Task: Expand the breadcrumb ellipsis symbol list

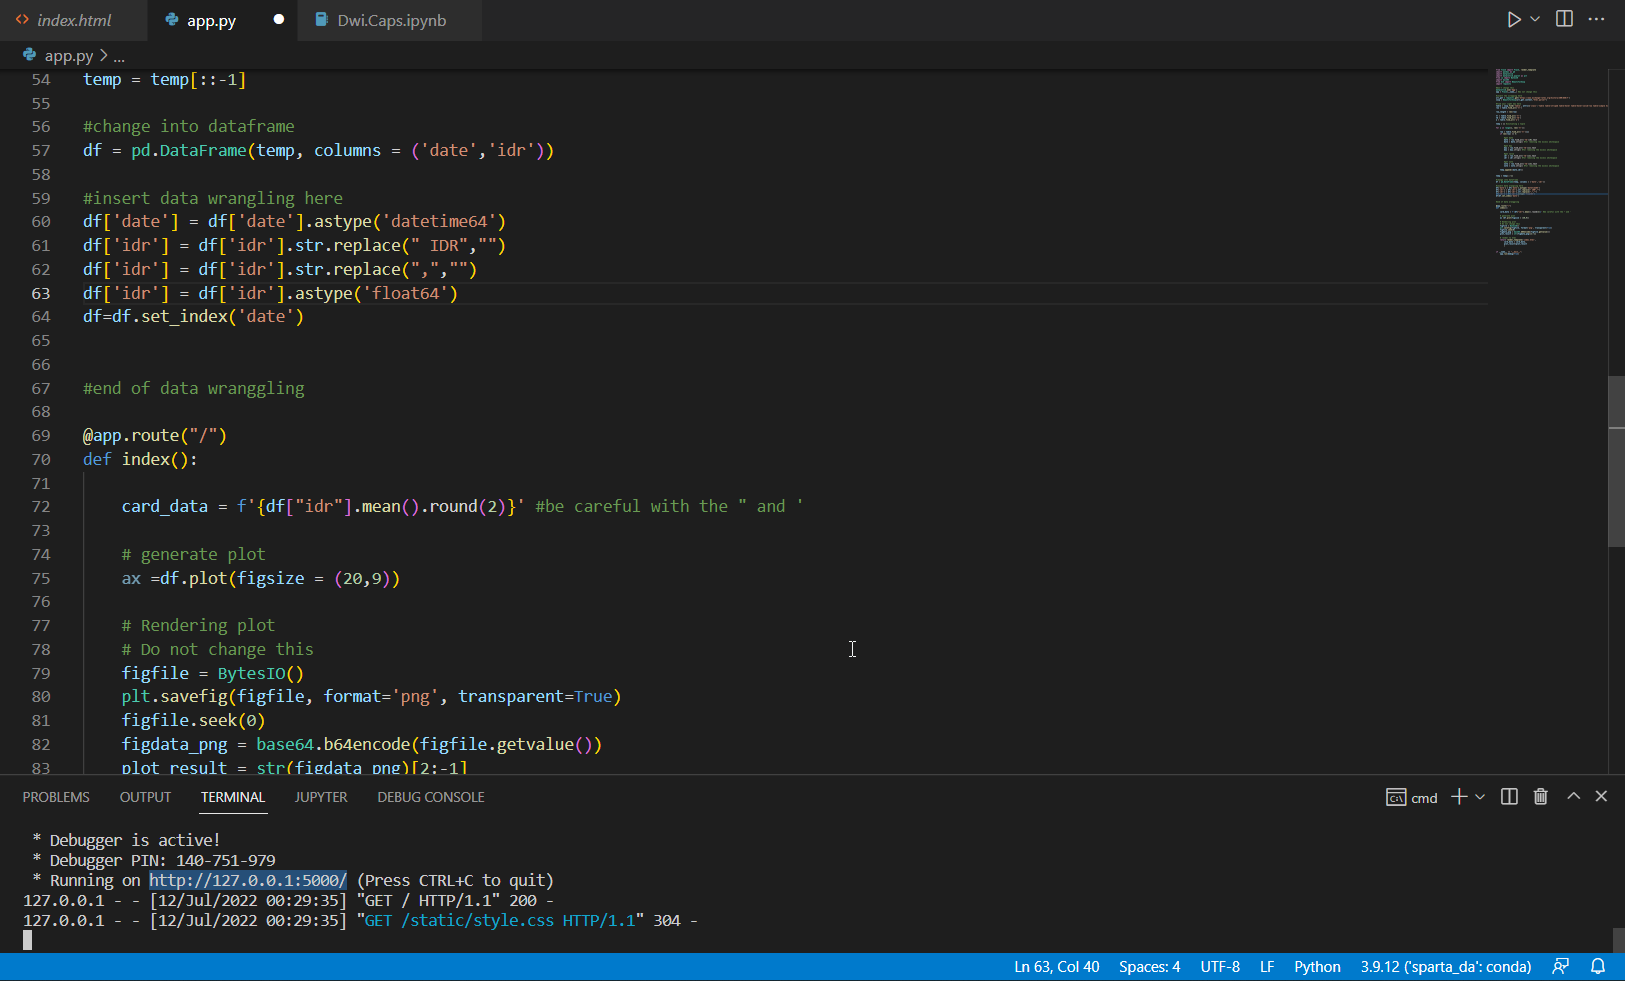Action: coord(119,56)
